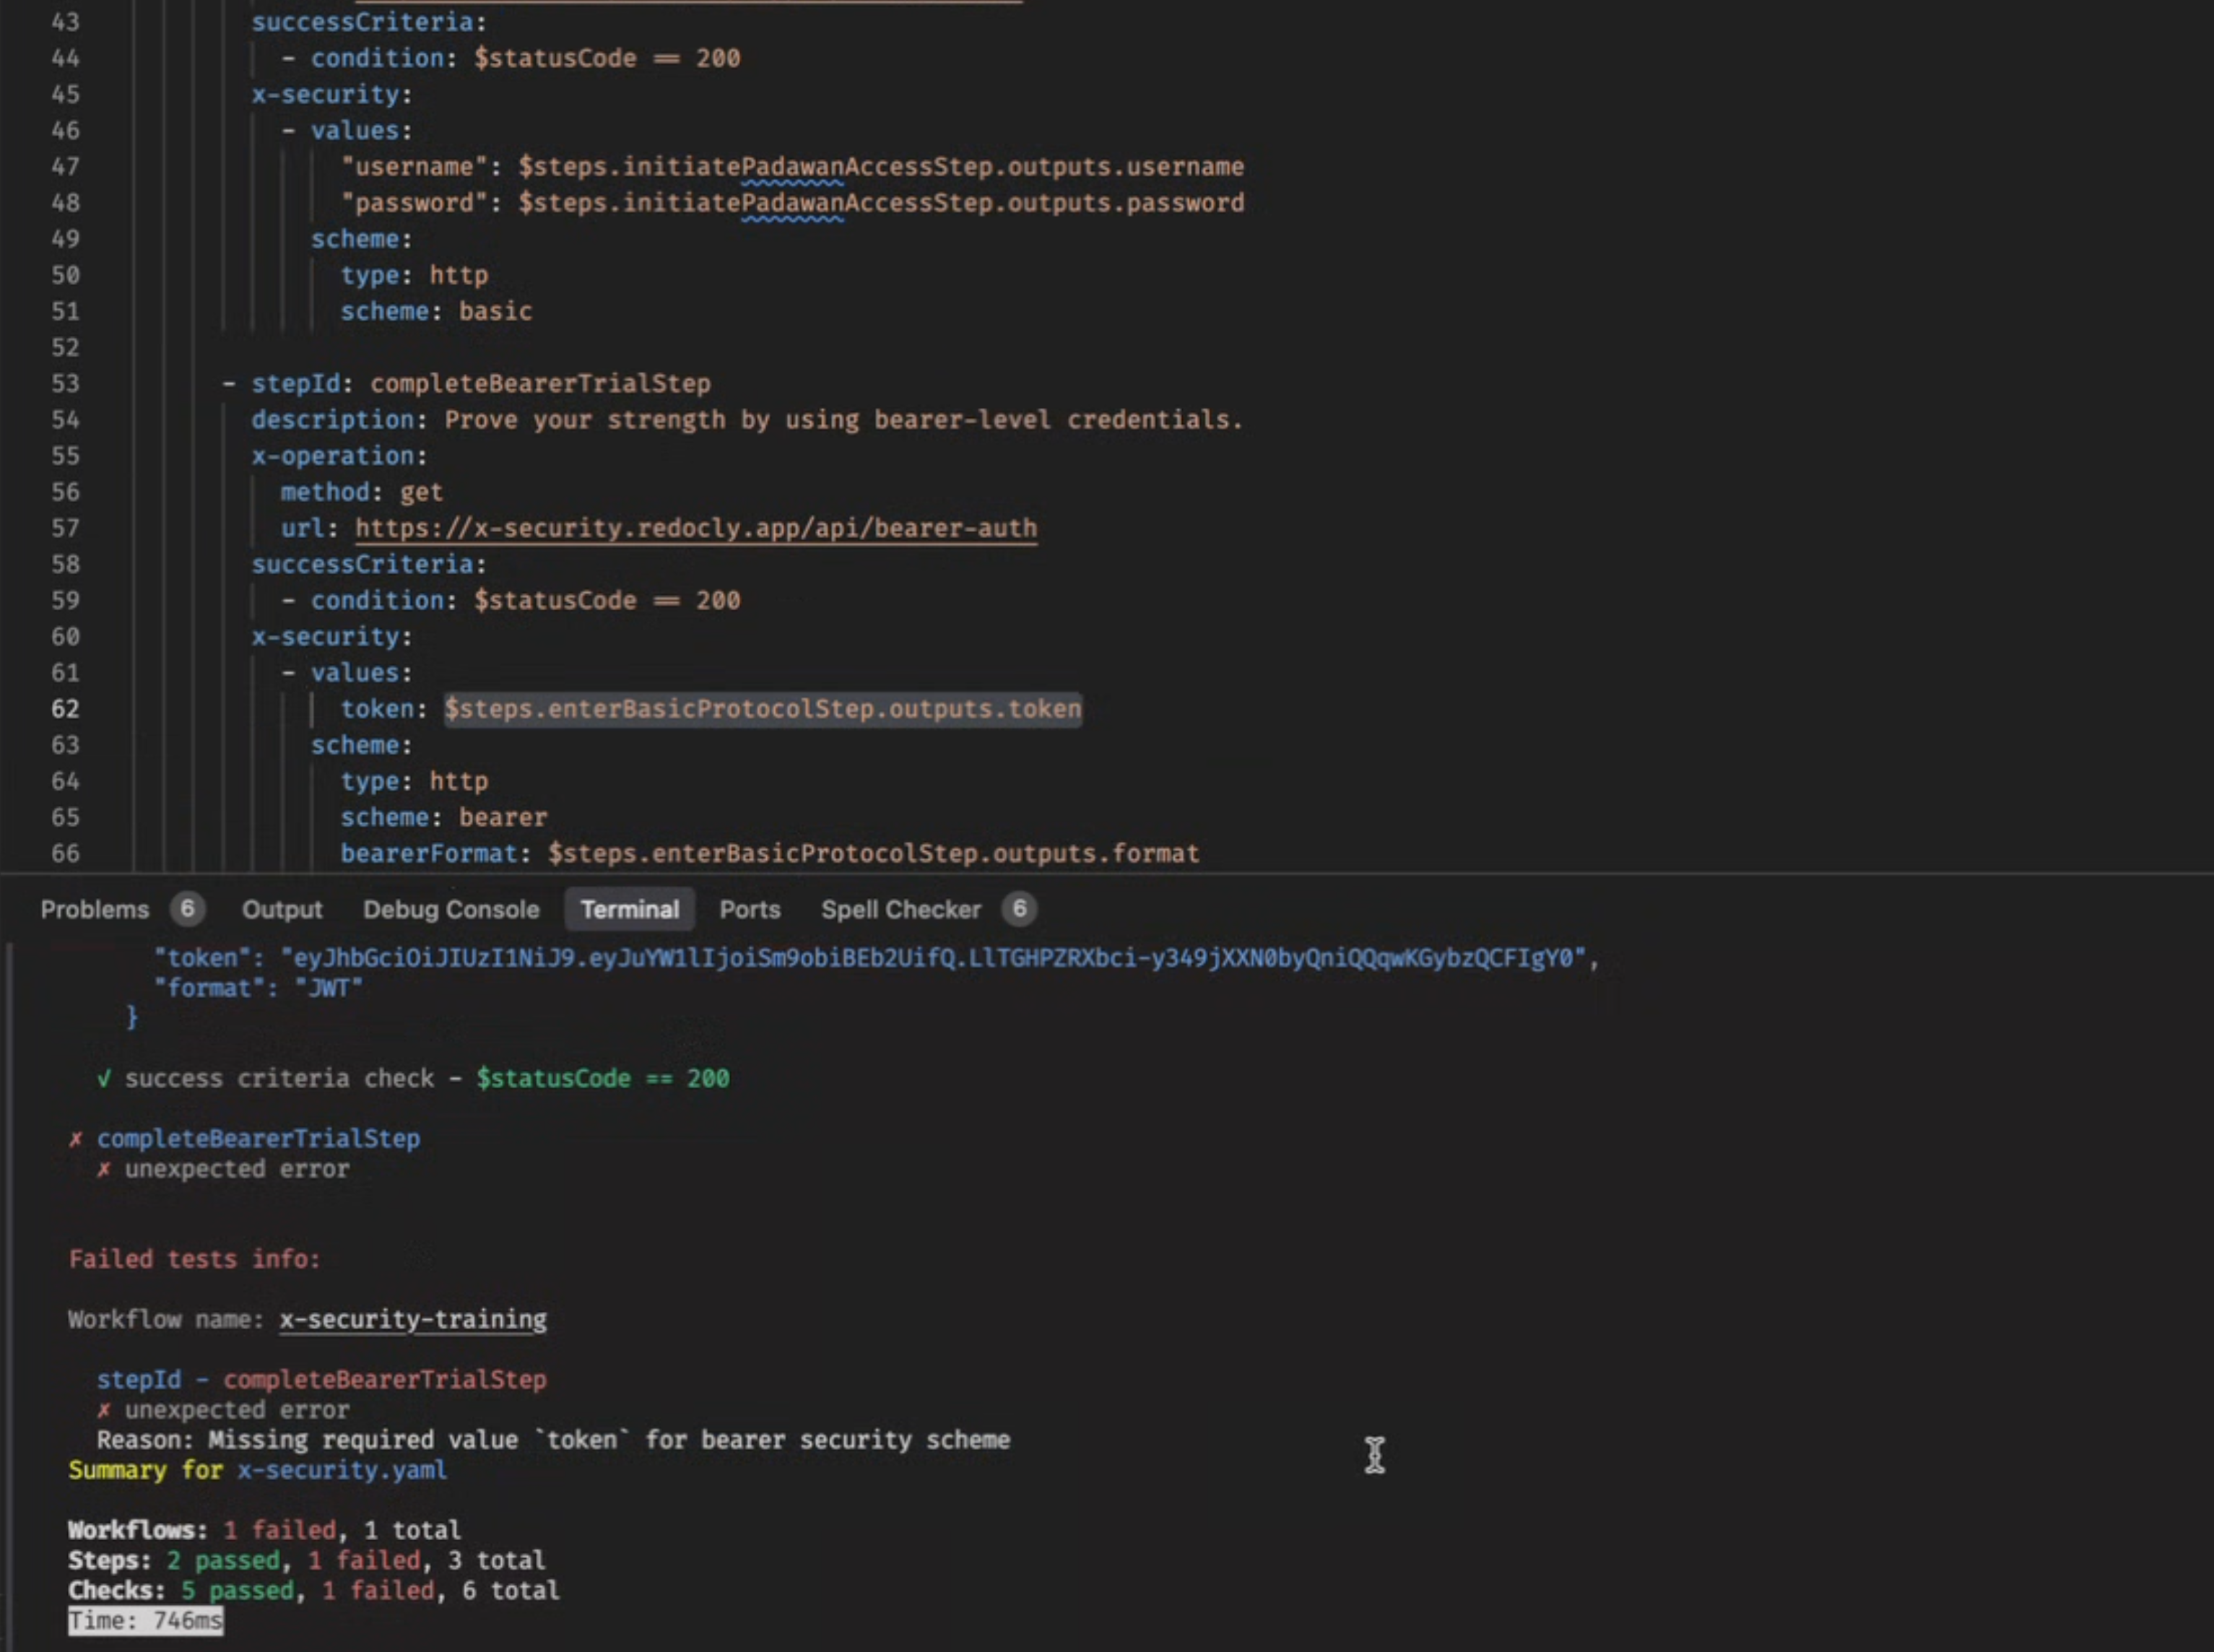Screen dimensions: 2214x1652
Task: Click the red completeBearerTrialStep under Failed tests info
Action: pos(384,1379)
